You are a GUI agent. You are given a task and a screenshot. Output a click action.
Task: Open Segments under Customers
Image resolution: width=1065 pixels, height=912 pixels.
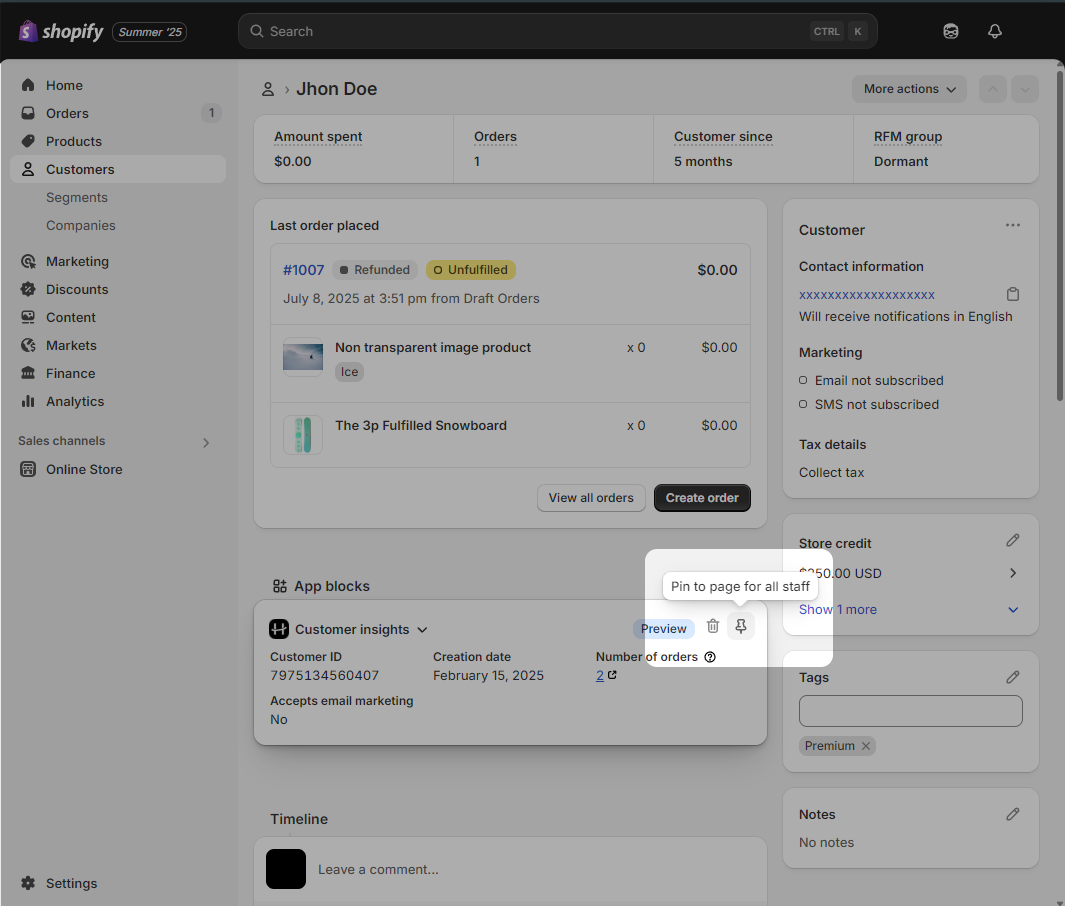pyautogui.click(x=77, y=197)
